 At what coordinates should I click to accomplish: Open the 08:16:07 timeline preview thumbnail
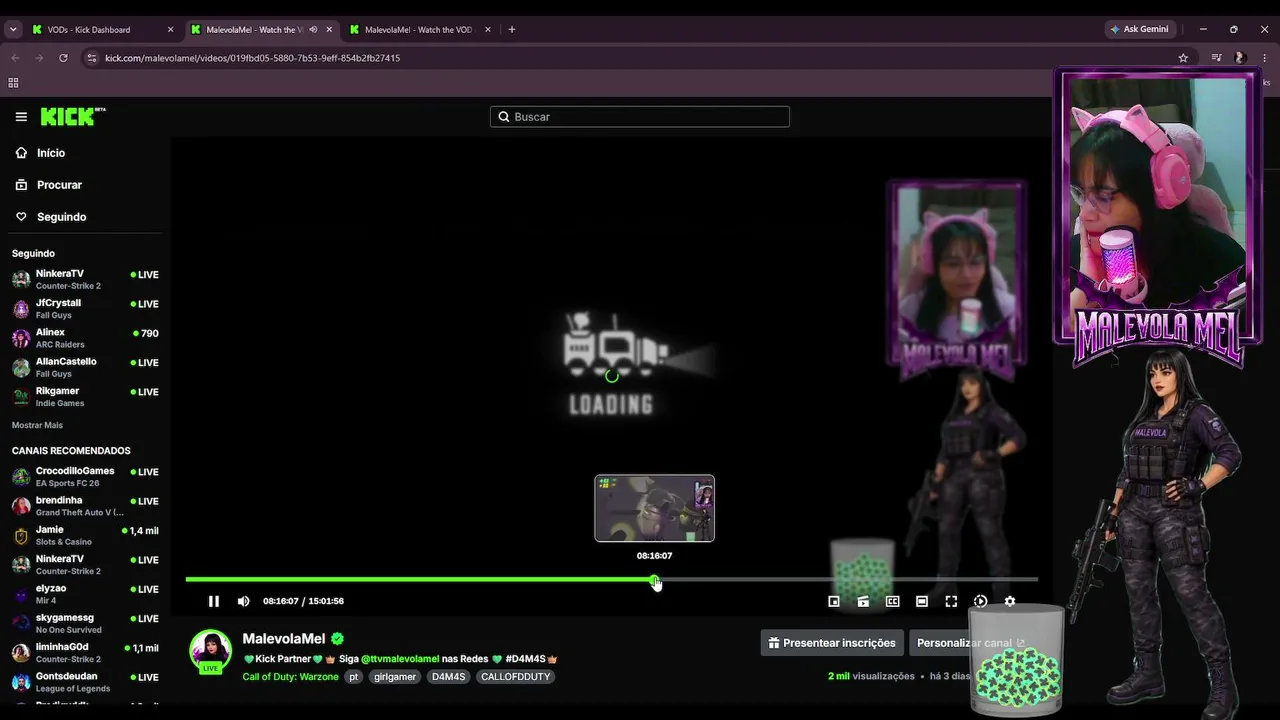(655, 508)
